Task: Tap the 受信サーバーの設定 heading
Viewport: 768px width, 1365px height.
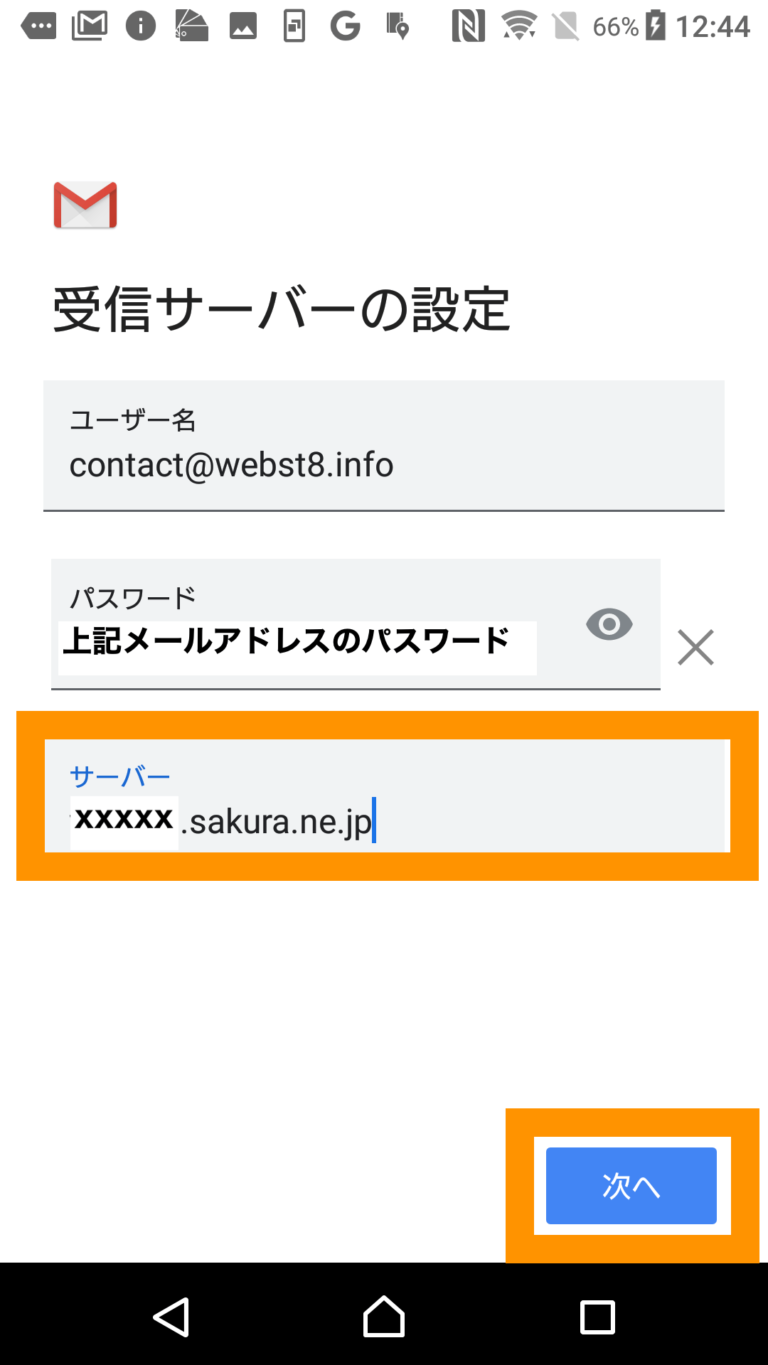Action: tap(281, 309)
